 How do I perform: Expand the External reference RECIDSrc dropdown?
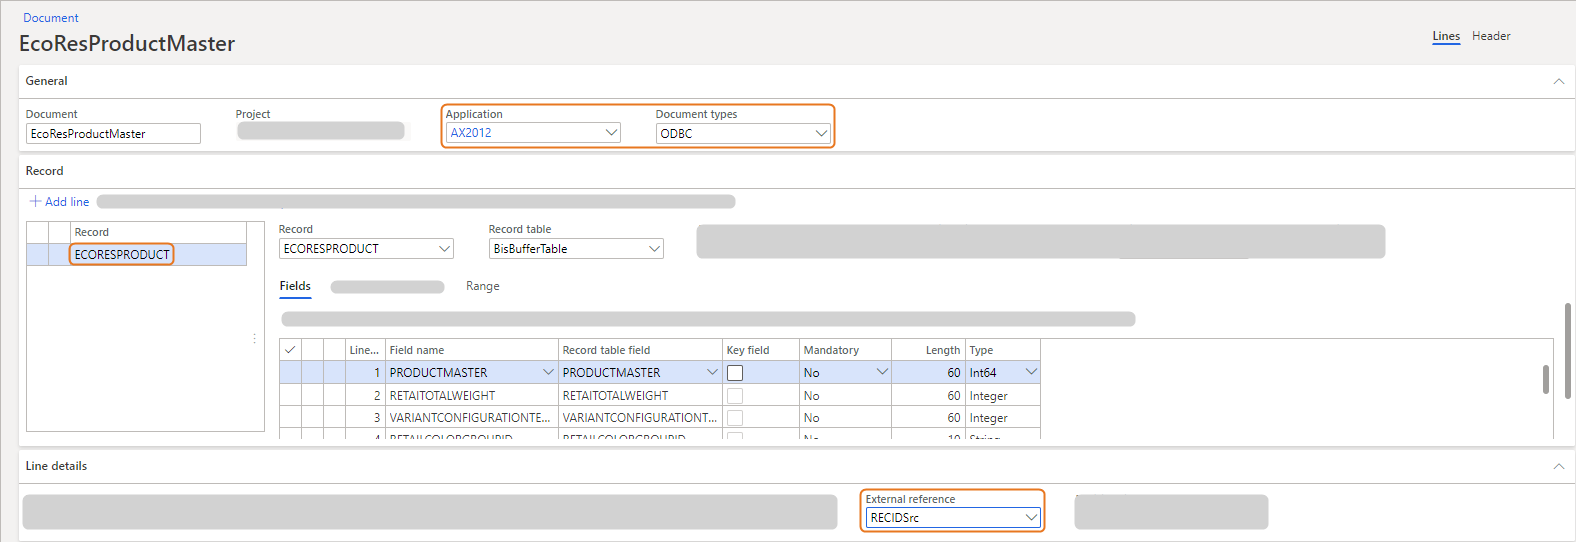(x=1031, y=518)
